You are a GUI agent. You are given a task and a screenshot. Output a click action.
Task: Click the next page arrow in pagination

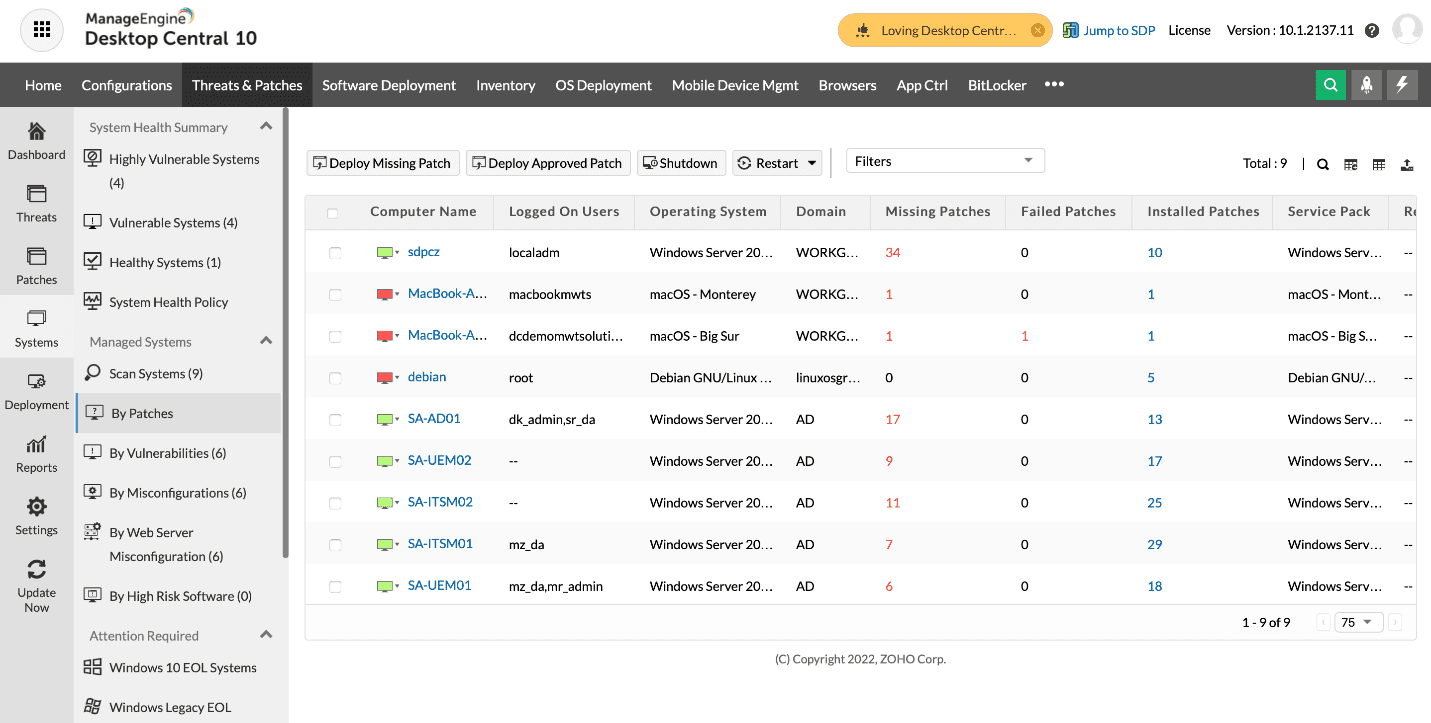(1395, 622)
